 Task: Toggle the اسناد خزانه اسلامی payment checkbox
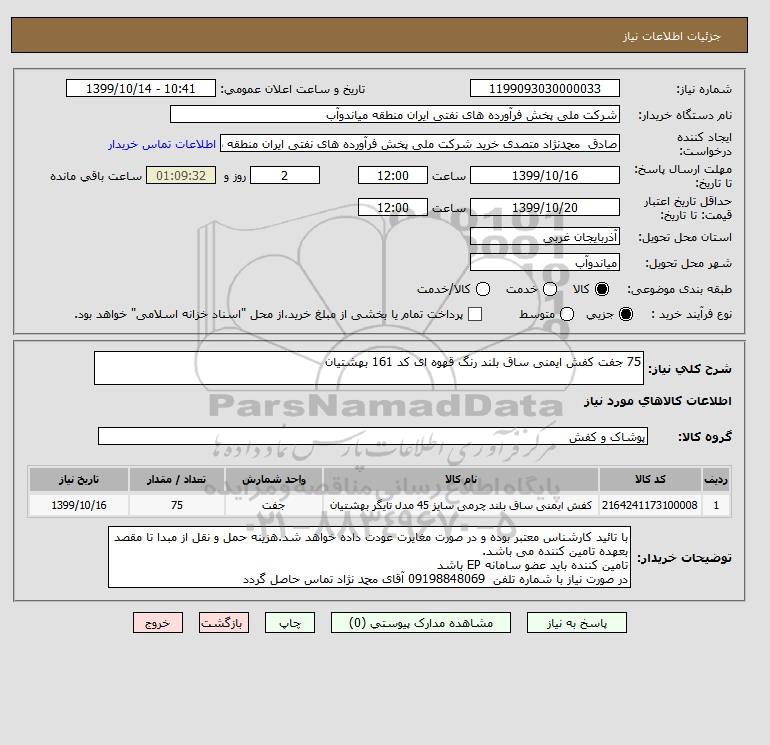[475, 314]
